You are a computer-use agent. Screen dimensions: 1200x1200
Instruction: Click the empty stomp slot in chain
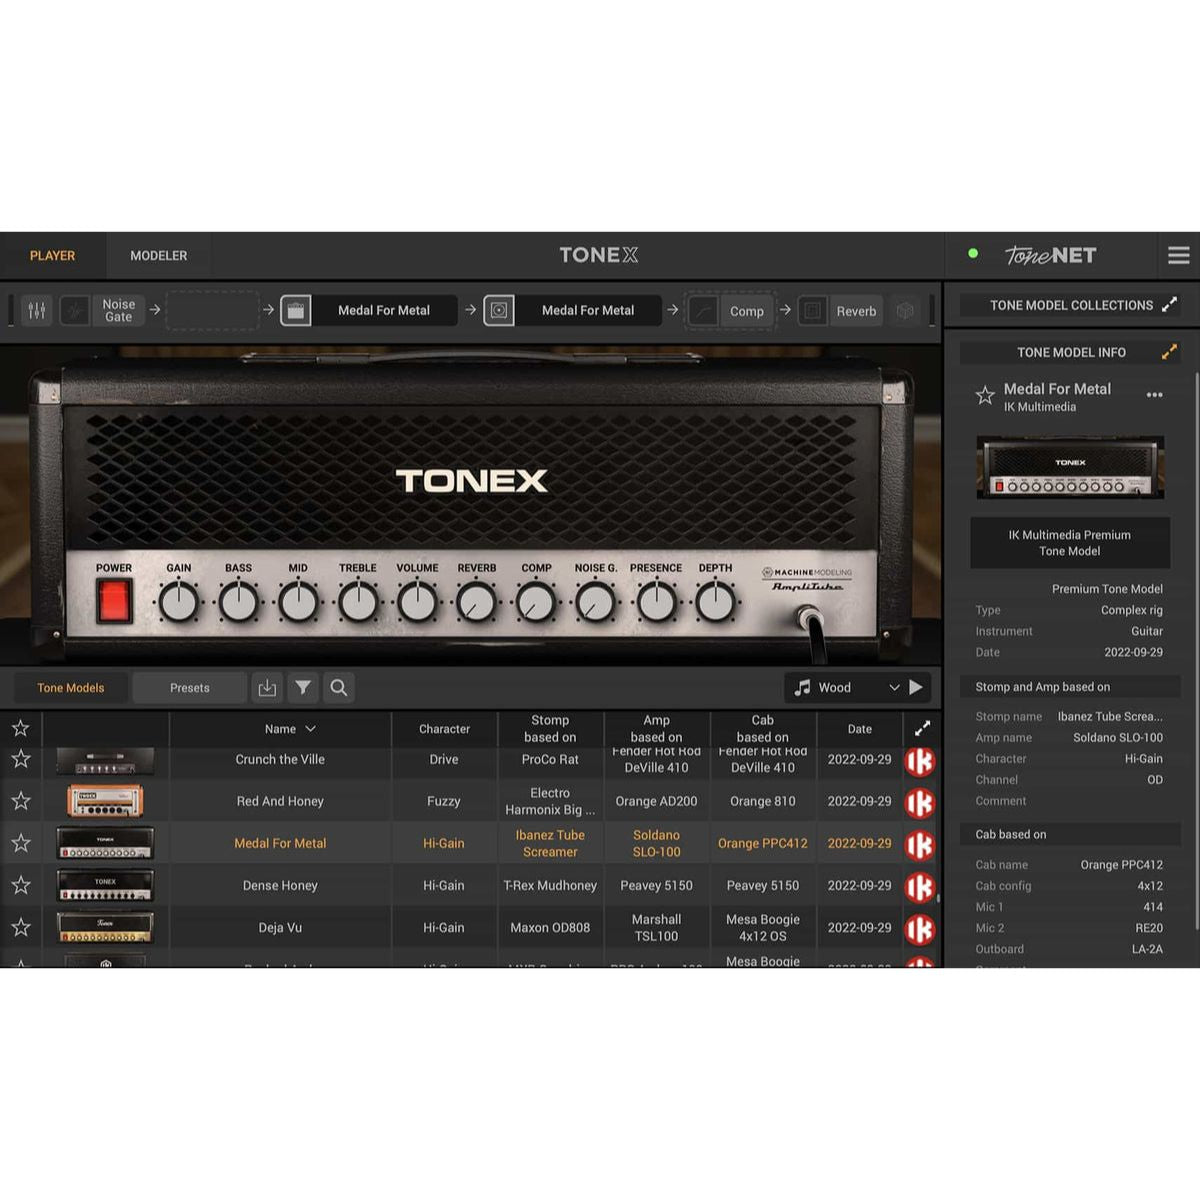coord(212,311)
